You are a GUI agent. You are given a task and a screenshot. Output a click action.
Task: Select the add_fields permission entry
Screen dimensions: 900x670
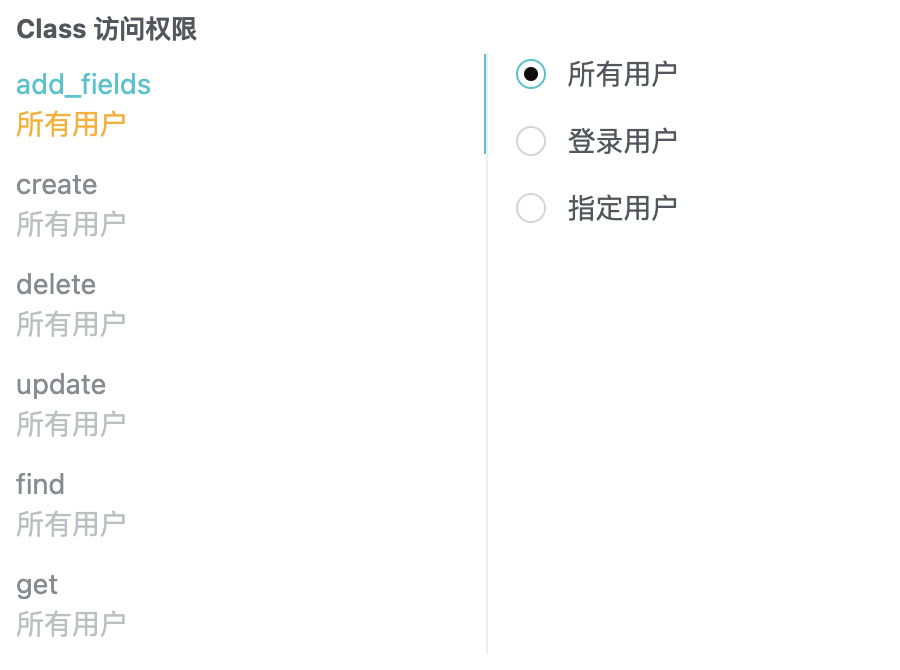tap(83, 85)
